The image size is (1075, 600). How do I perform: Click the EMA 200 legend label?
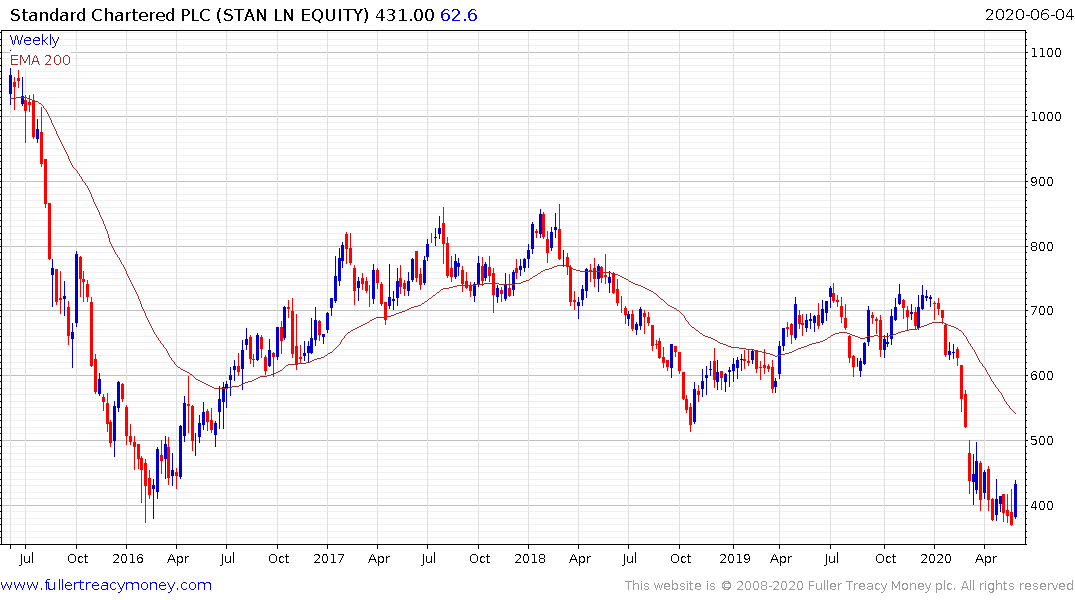click(40, 60)
